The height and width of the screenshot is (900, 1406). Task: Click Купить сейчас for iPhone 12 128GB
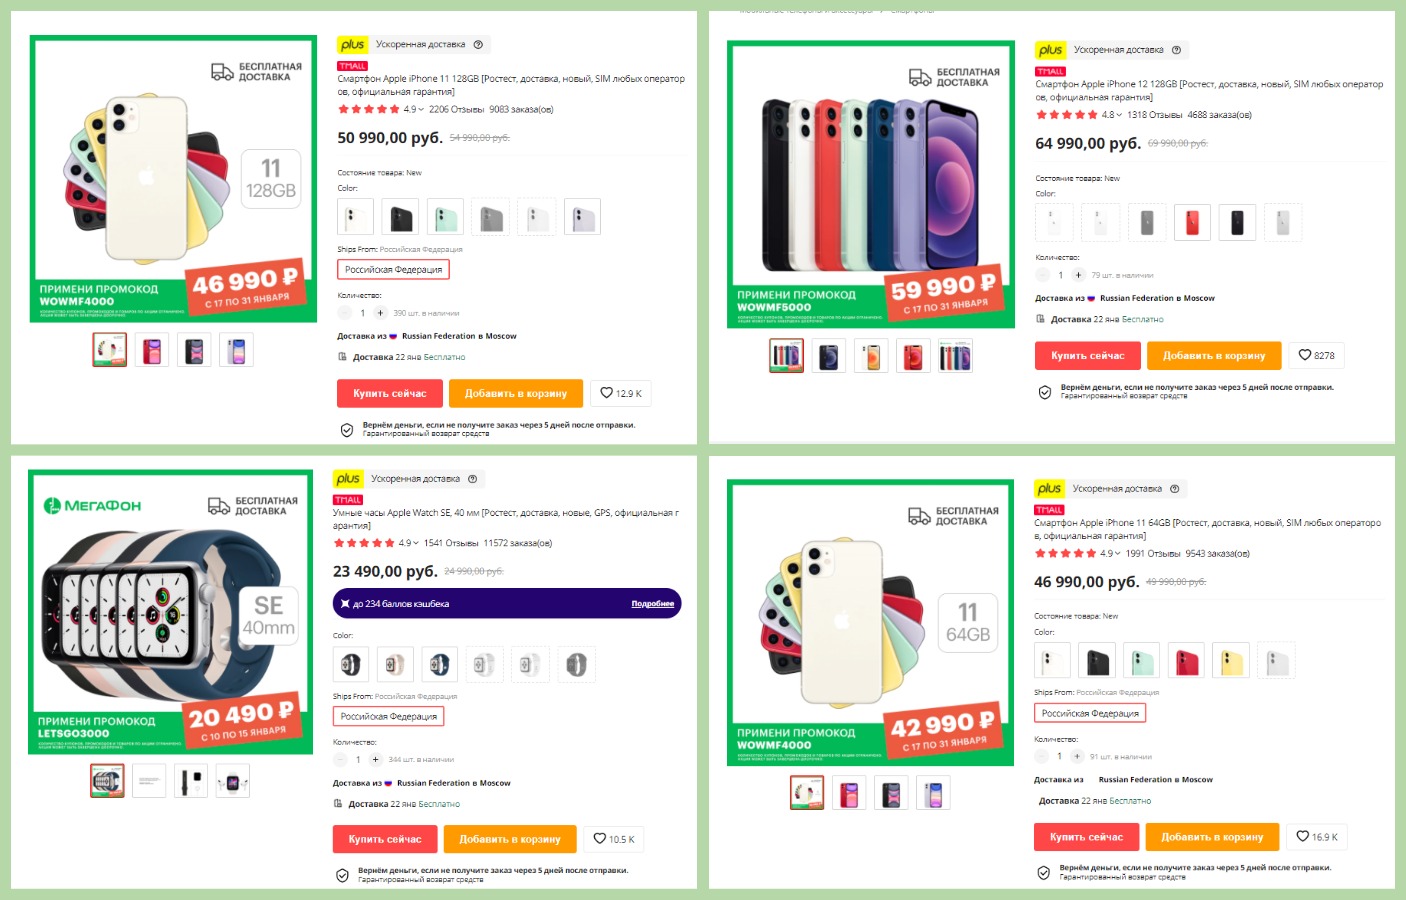pyautogui.click(x=1087, y=355)
